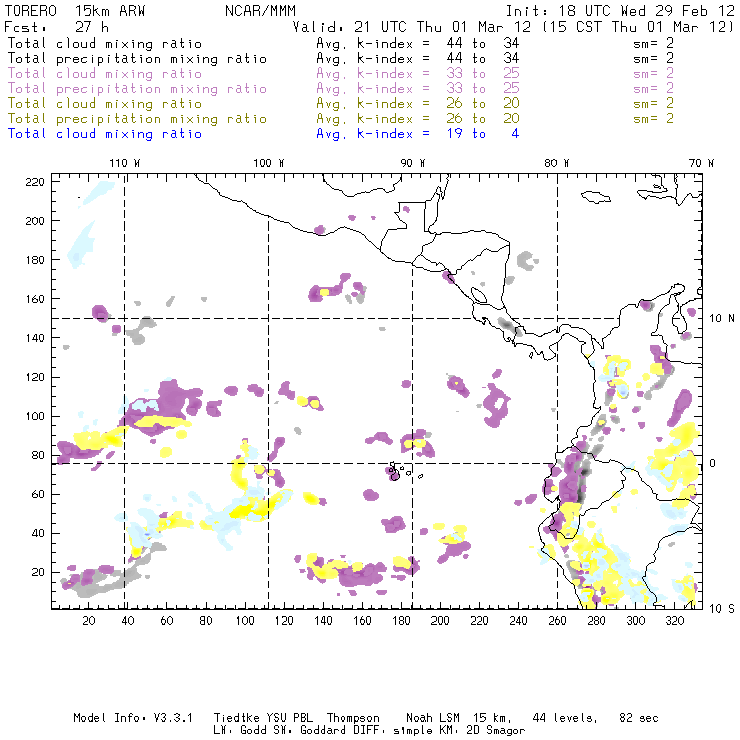
Task: Select the black Total precipitation mixing ratio legend entry
Action: tap(136, 59)
